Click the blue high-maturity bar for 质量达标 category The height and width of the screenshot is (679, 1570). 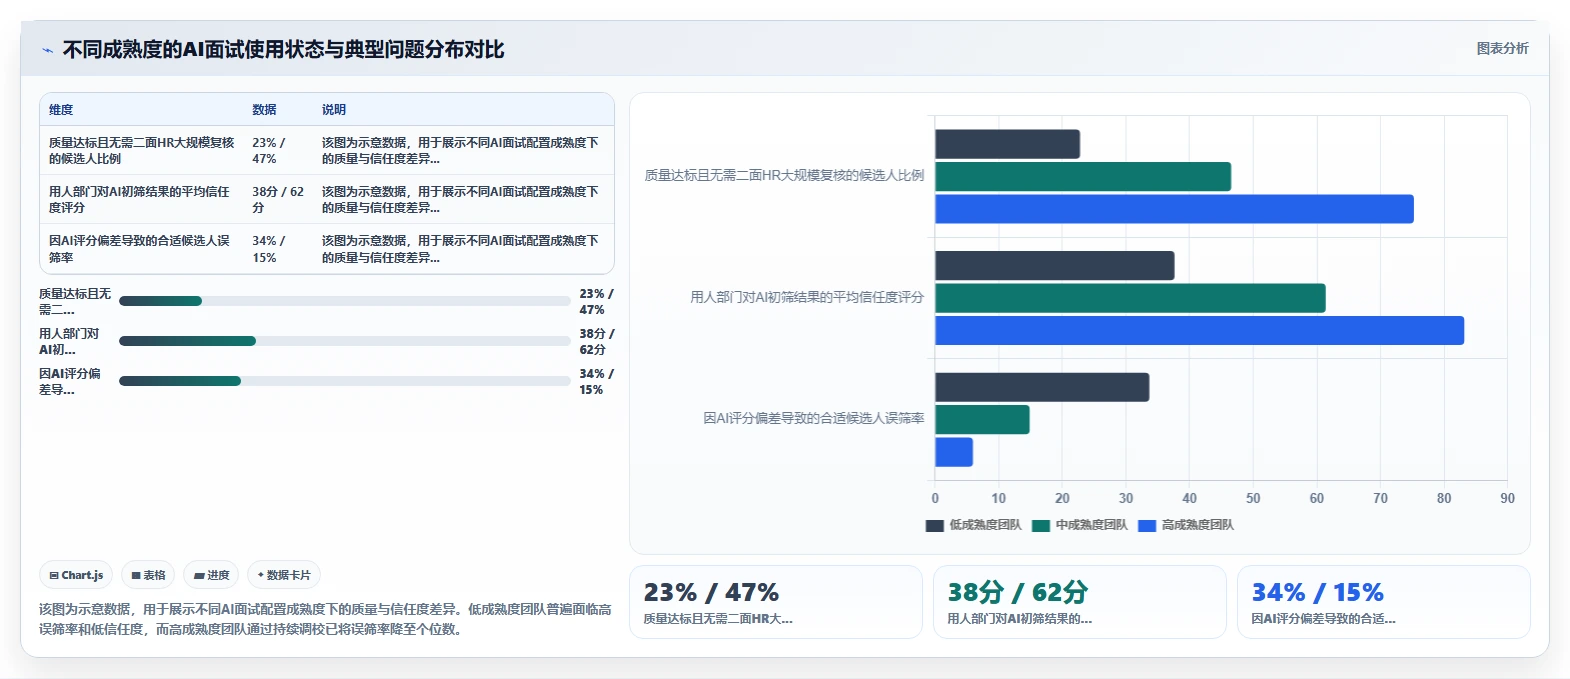coord(1174,209)
